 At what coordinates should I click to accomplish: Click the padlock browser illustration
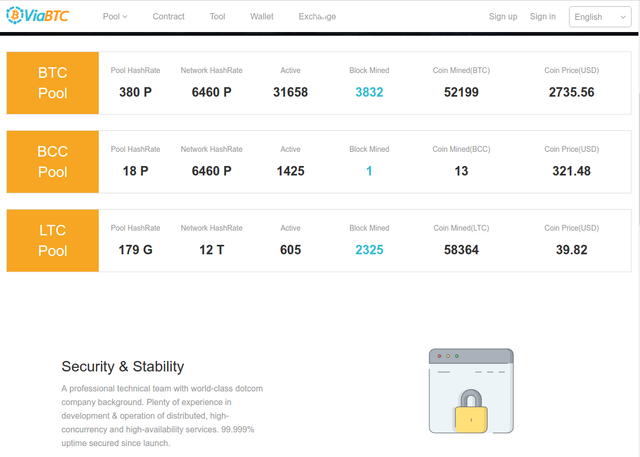(x=470, y=391)
